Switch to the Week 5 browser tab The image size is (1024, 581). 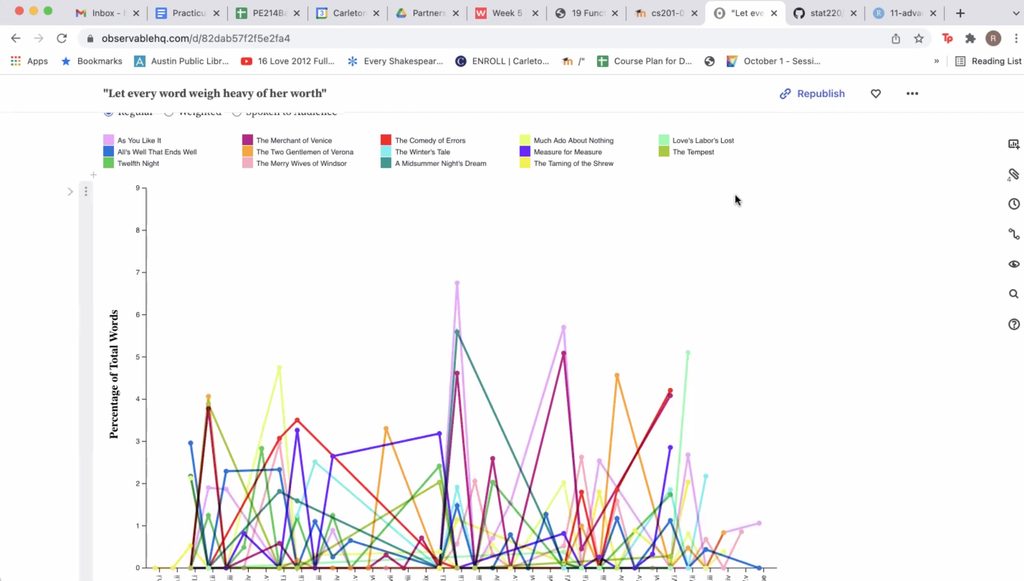tap(505, 13)
